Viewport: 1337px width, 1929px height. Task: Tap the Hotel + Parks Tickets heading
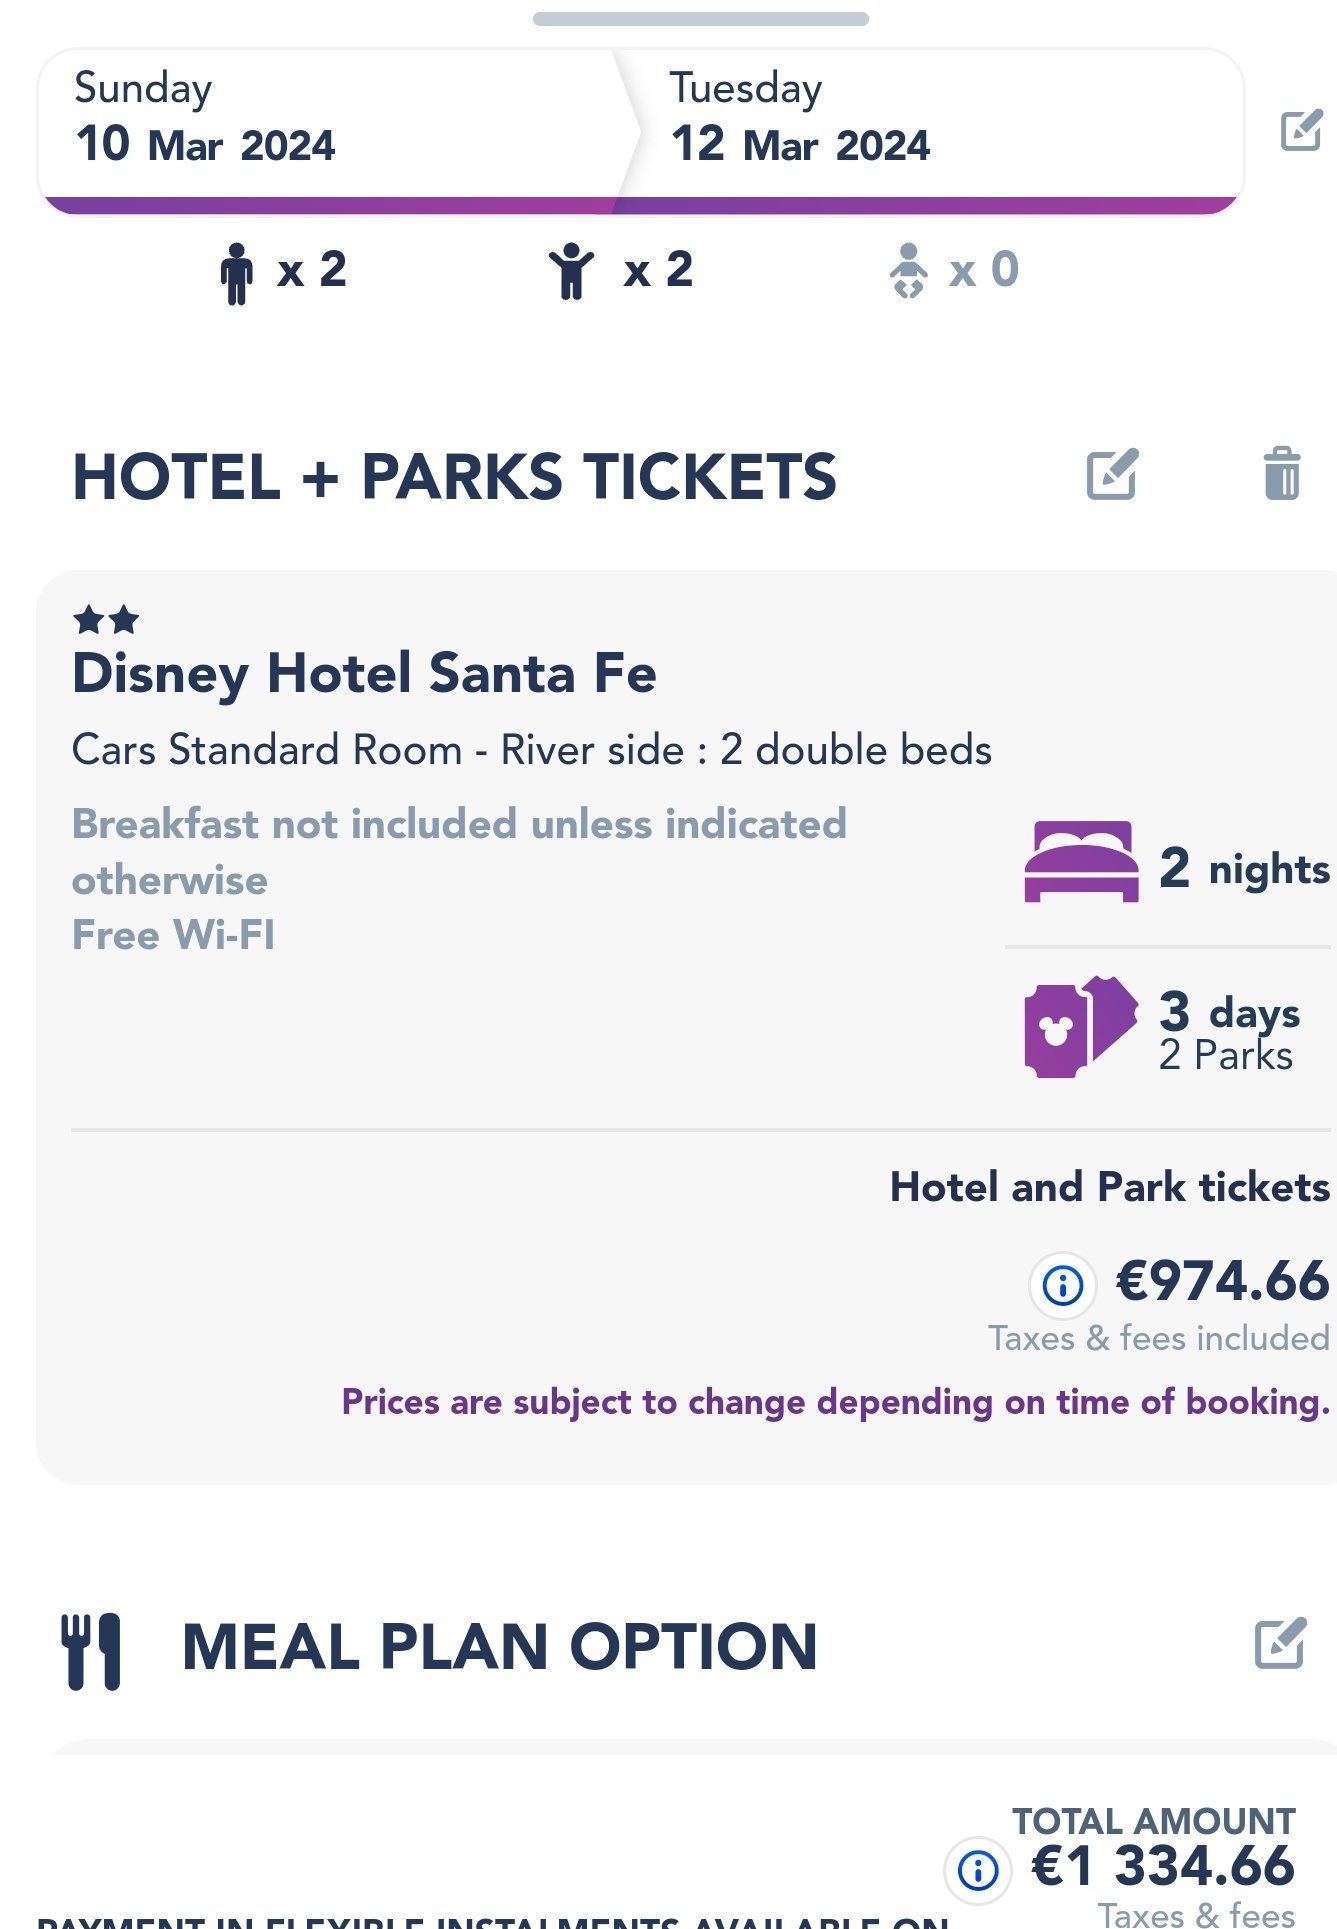454,477
